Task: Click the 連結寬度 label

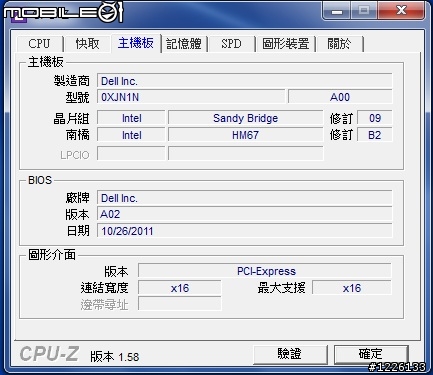Action: click(x=104, y=288)
